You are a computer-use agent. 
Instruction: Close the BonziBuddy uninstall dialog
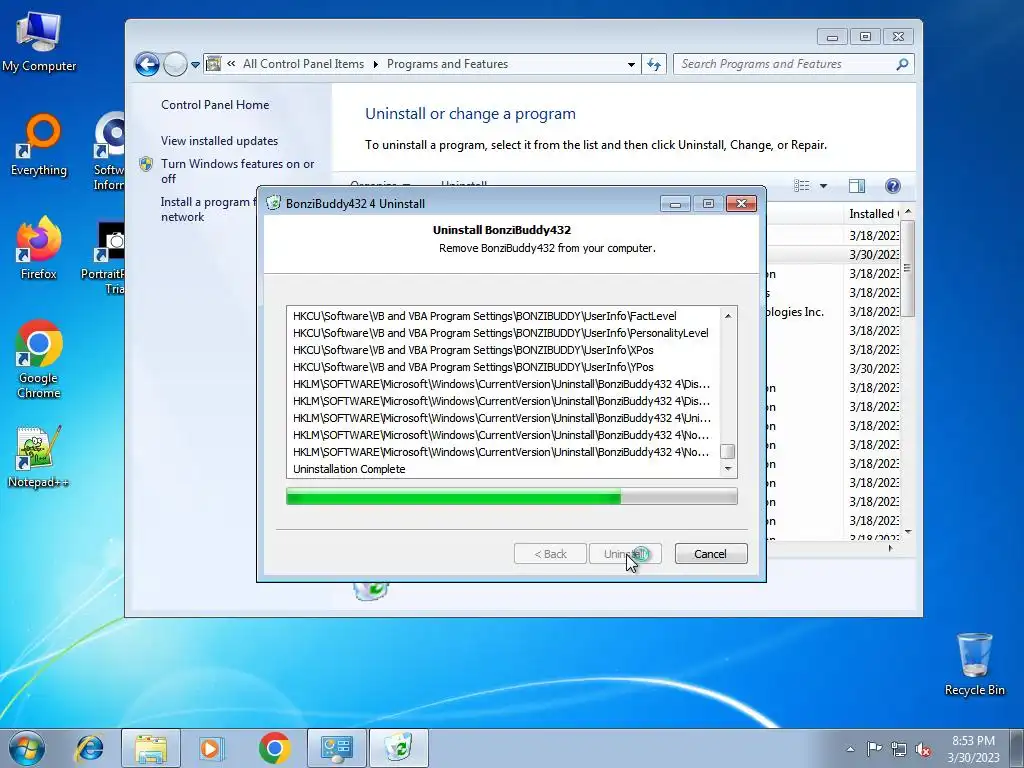[x=741, y=204]
